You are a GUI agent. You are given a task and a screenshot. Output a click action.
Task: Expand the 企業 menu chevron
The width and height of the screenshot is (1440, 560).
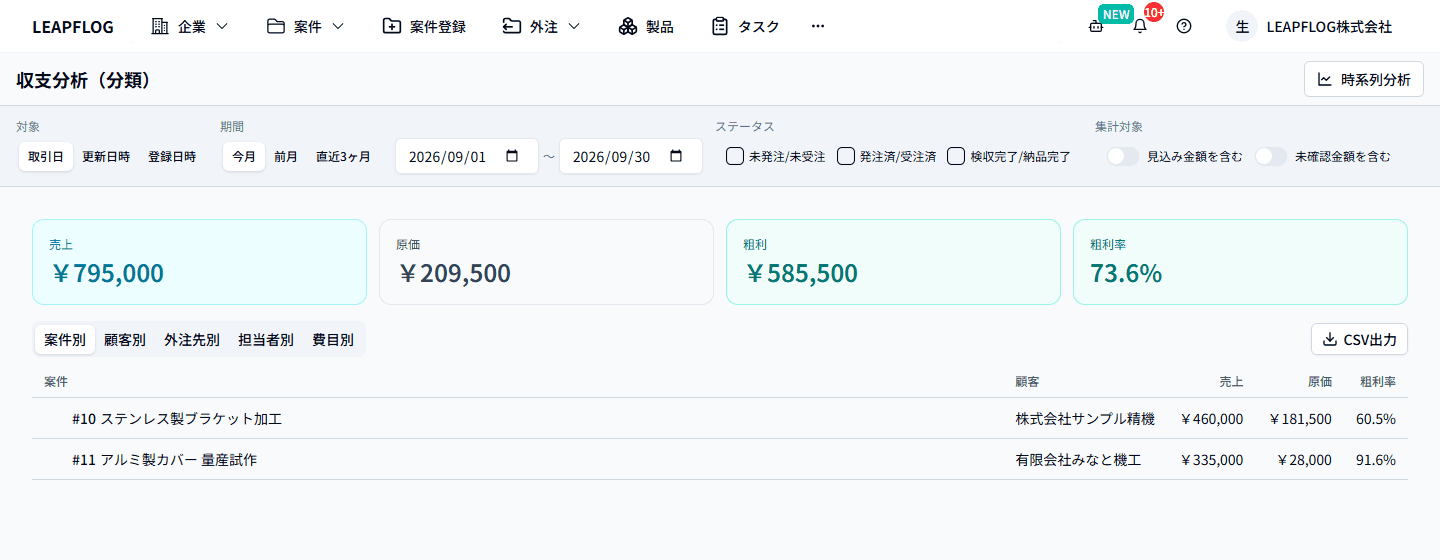(222, 26)
